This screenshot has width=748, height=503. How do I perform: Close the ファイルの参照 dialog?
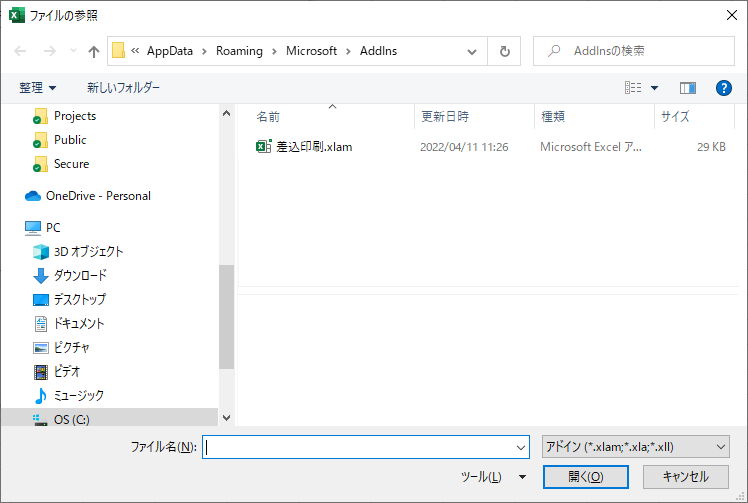pyautogui.click(x=732, y=15)
